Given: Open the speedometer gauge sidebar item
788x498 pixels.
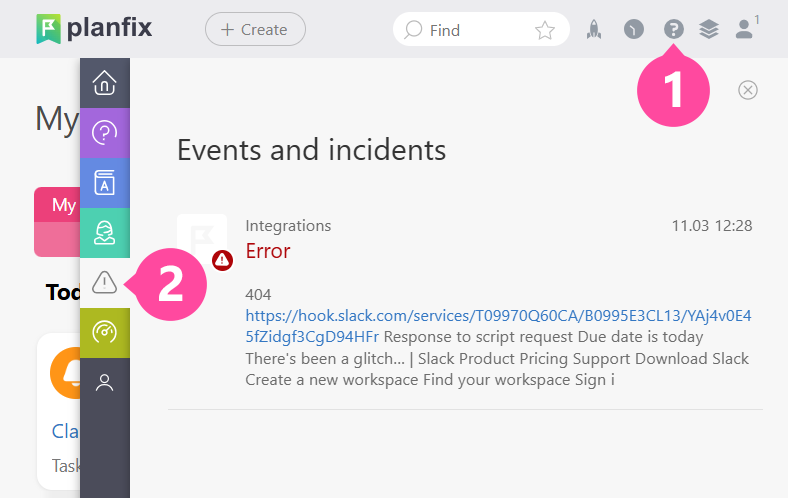Looking at the screenshot, I should tap(105, 333).
